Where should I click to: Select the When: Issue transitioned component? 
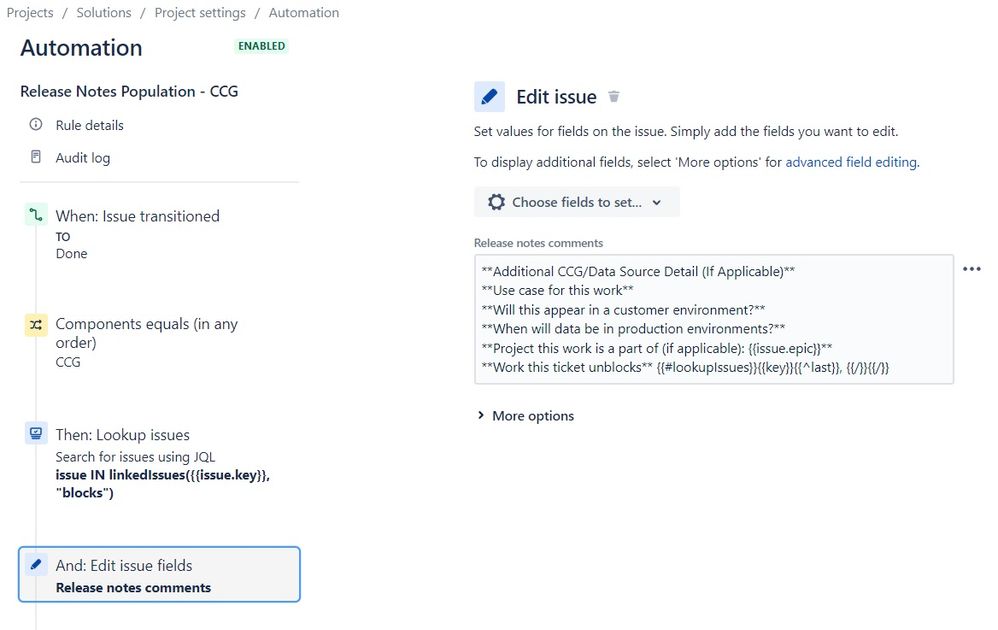[137, 215]
